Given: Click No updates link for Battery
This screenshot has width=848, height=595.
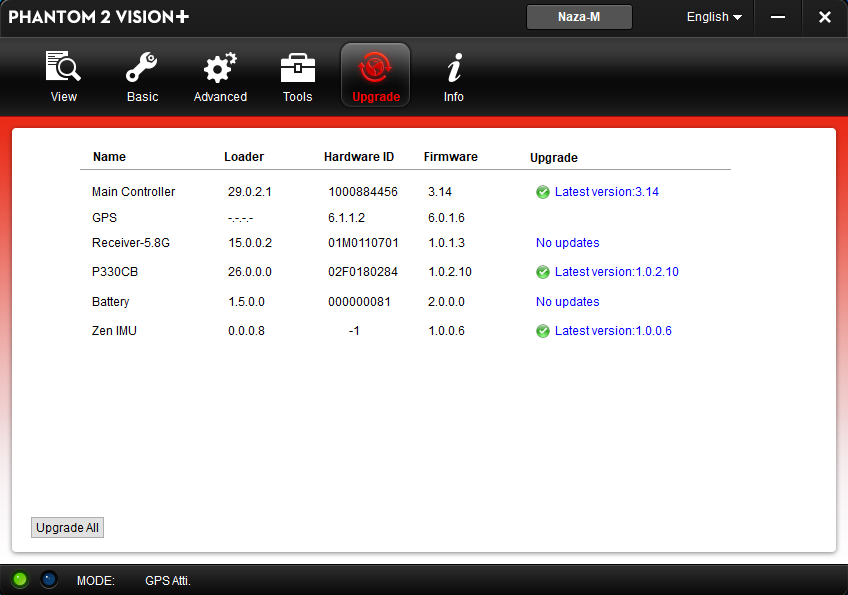Looking at the screenshot, I should click(567, 302).
